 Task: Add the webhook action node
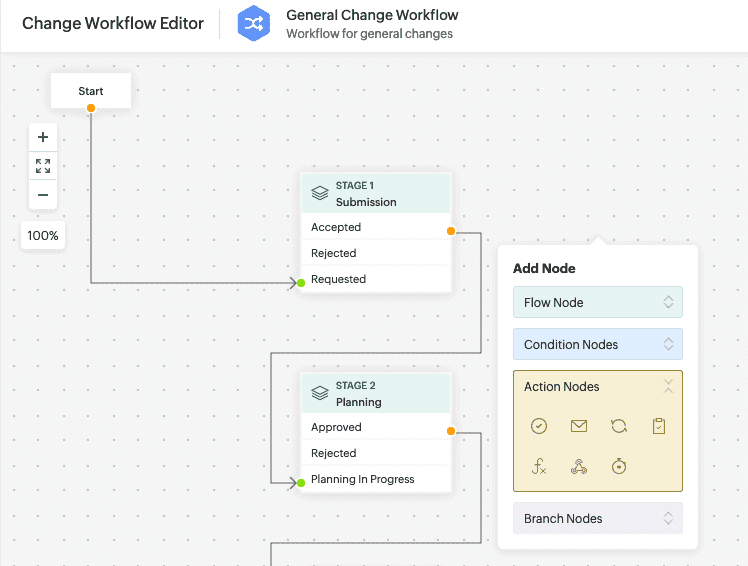pos(579,466)
